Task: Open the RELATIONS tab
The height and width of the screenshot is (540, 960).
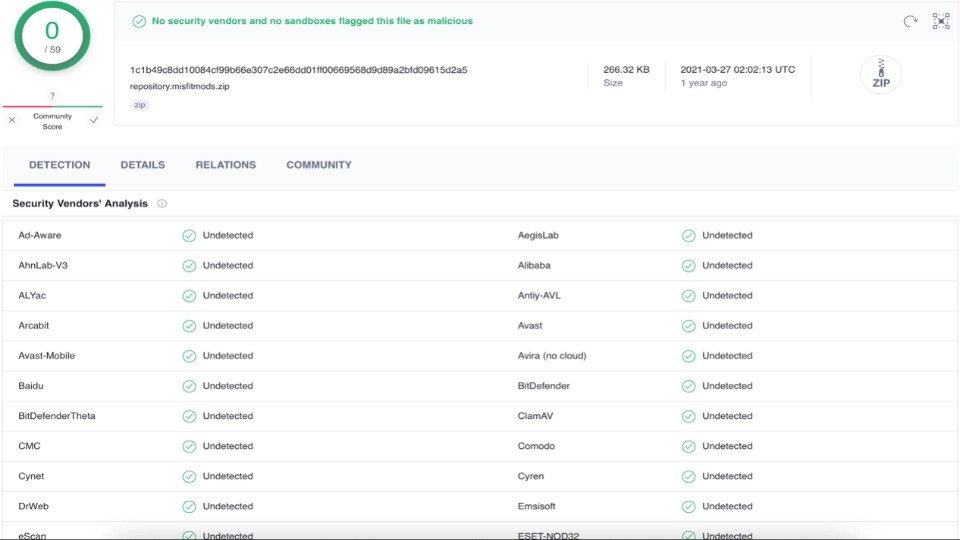Action: [226, 165]
